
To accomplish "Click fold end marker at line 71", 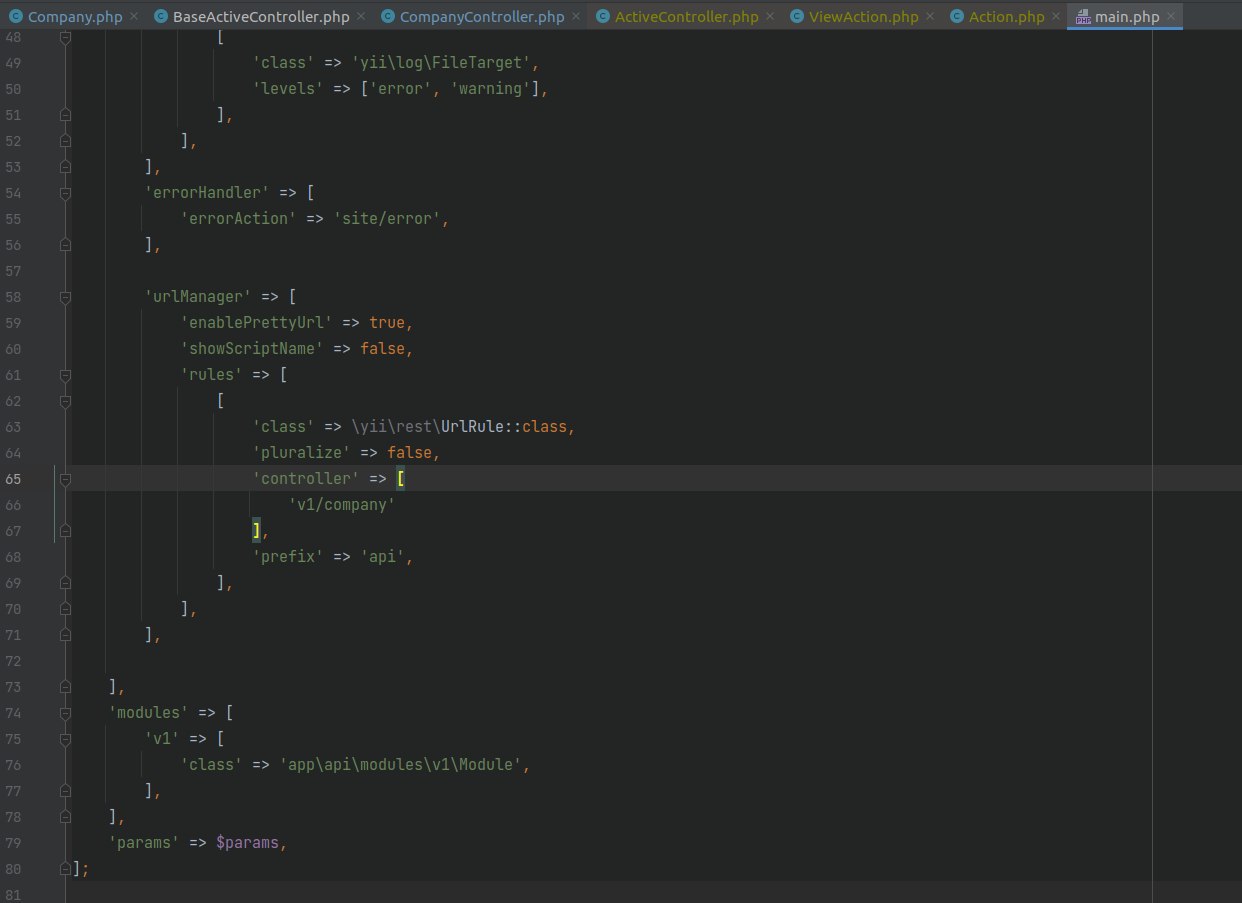I will (x=65, y=635).
